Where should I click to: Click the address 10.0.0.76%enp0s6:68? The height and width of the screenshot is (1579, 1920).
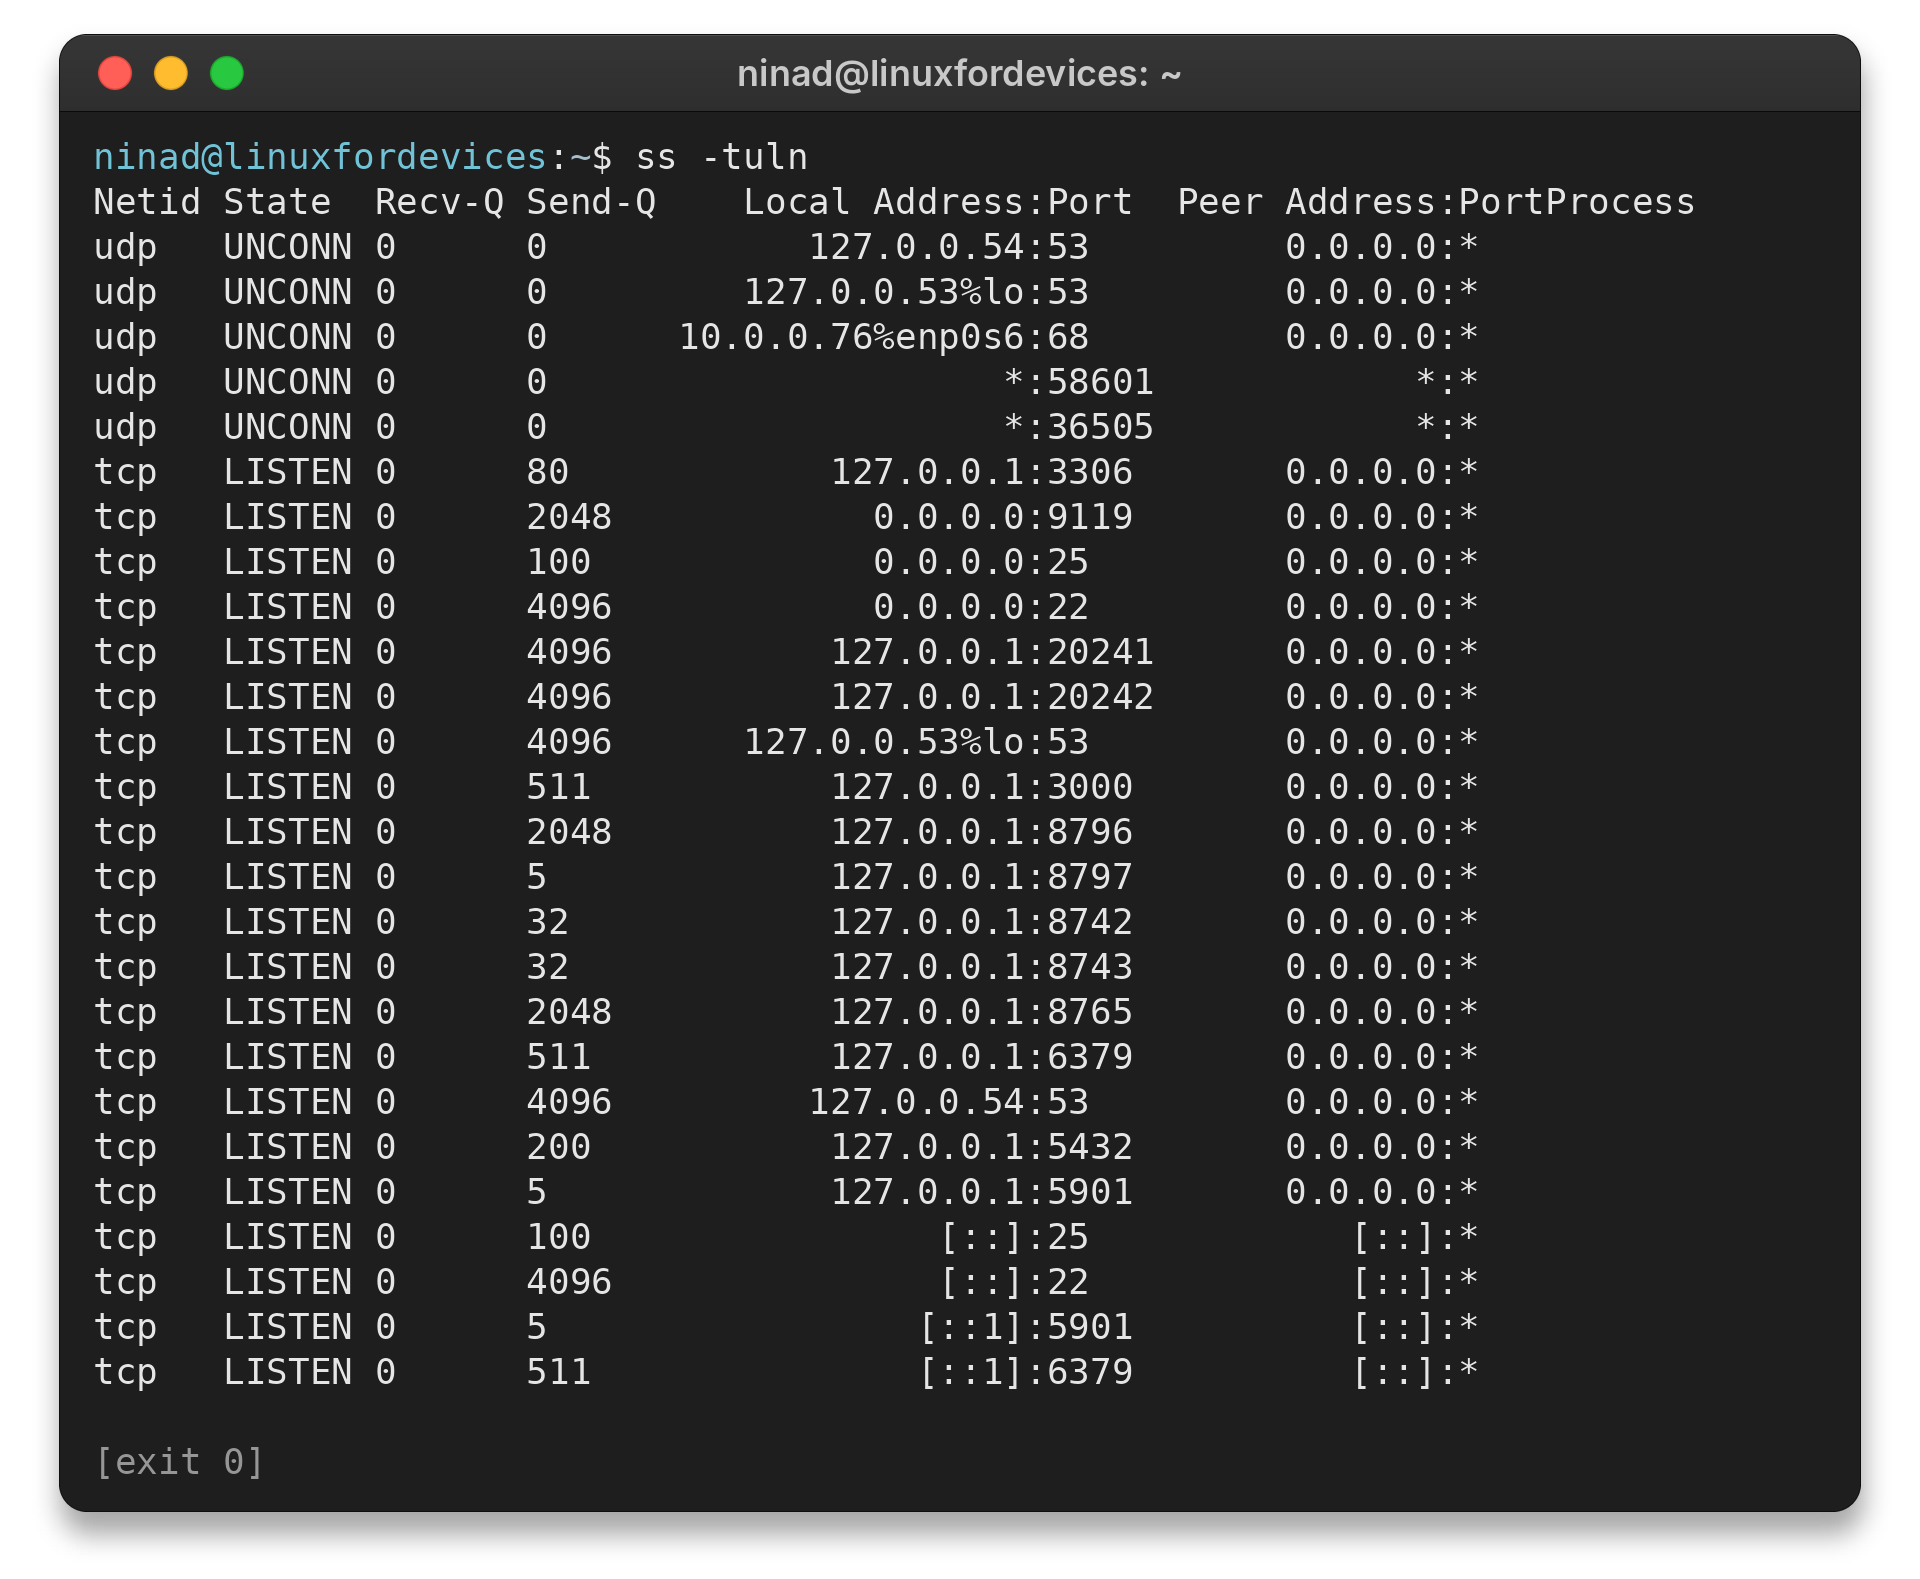pos(884,337)
